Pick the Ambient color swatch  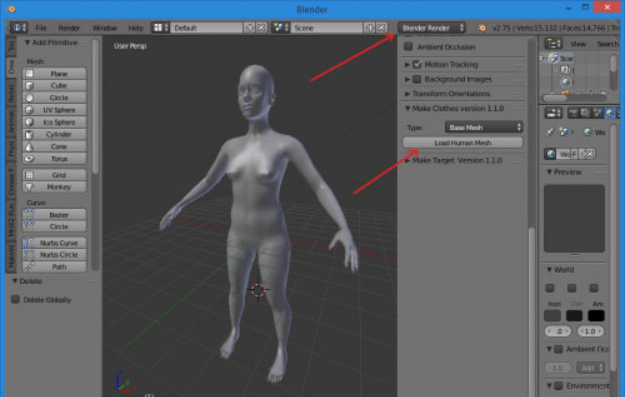point(596,316)
